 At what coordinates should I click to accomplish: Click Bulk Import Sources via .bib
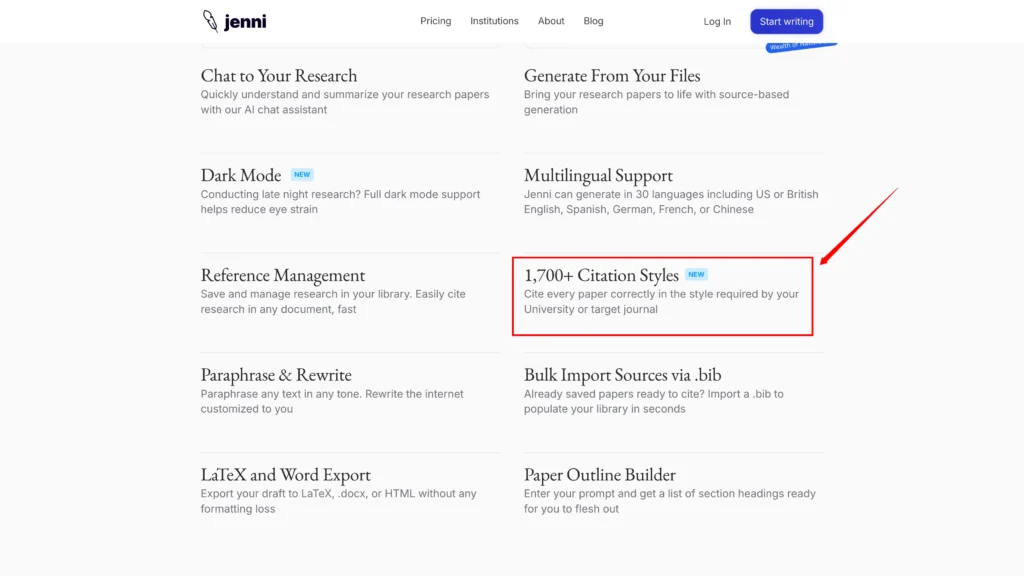[x=622, y=376]
